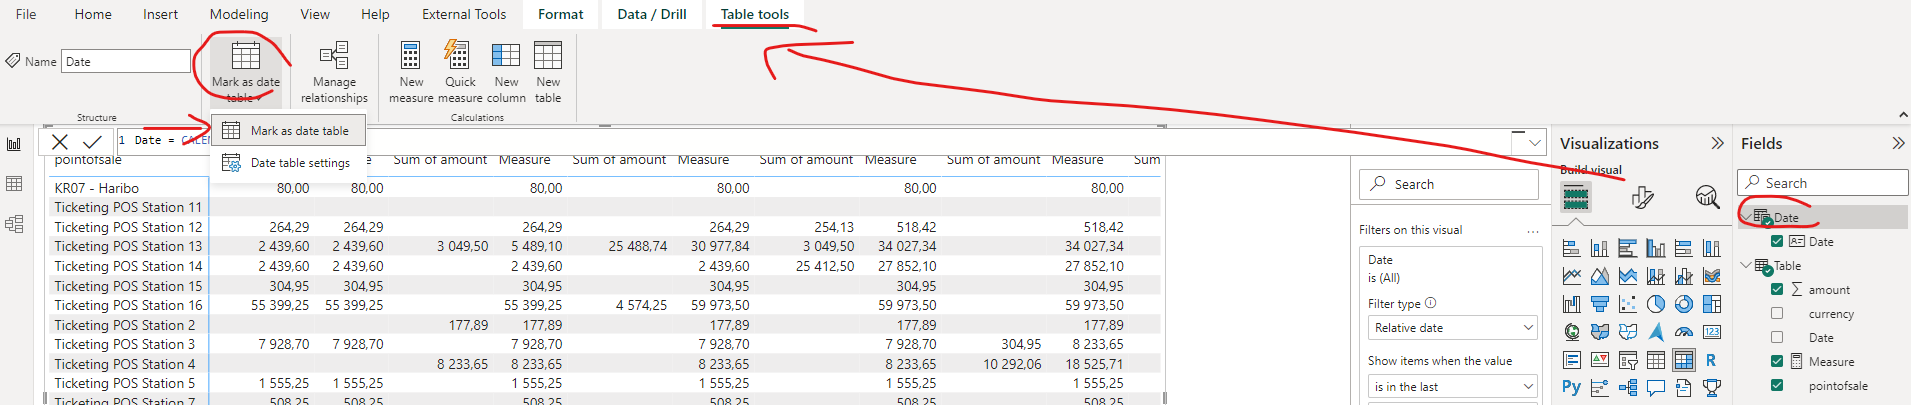The height and width of the screenshot is (405, 1911).
Task: Collapse the Date table in Fields
Action: (x=1746, y=217)
